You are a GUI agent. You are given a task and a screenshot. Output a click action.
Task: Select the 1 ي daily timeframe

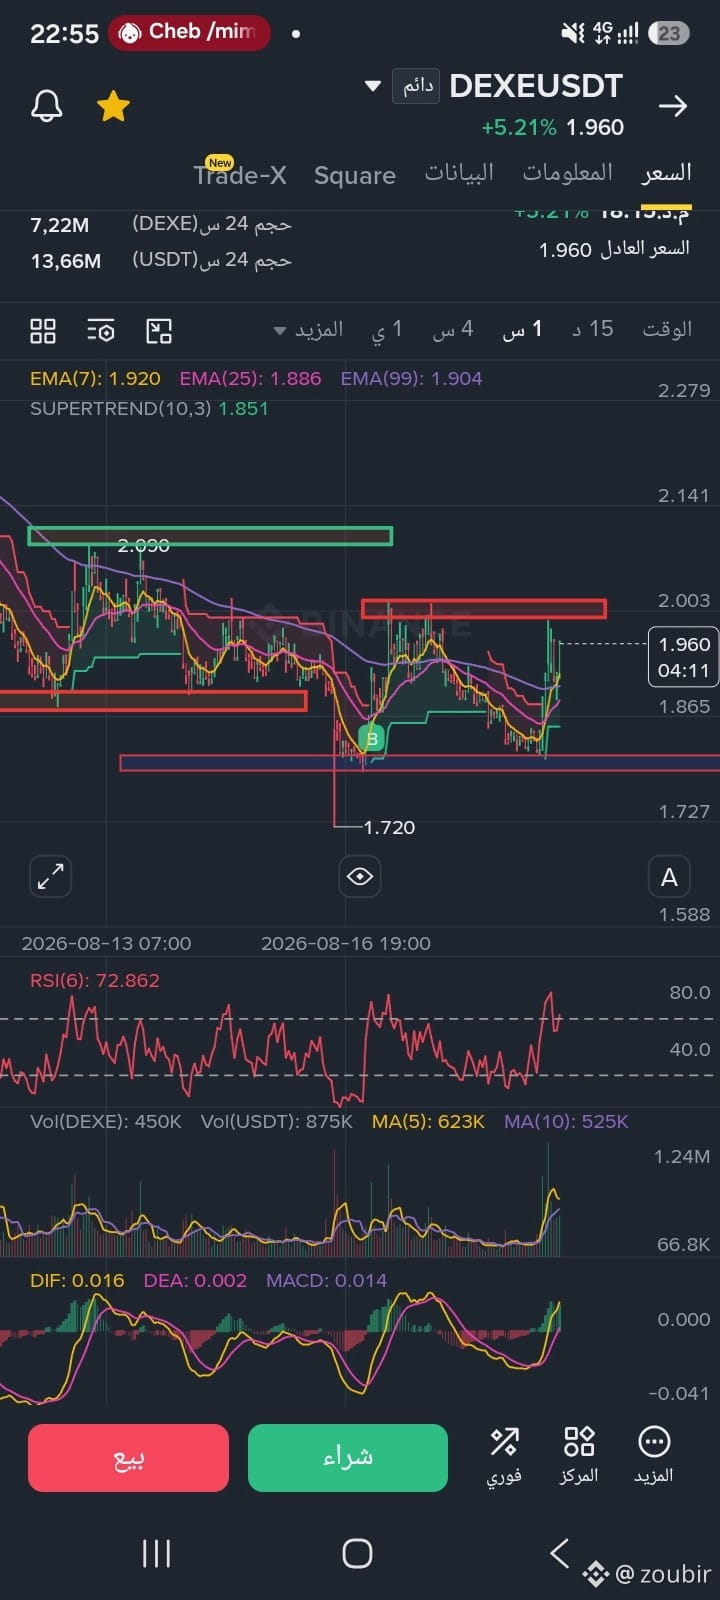pyautogui.click(x=387, y=329)
